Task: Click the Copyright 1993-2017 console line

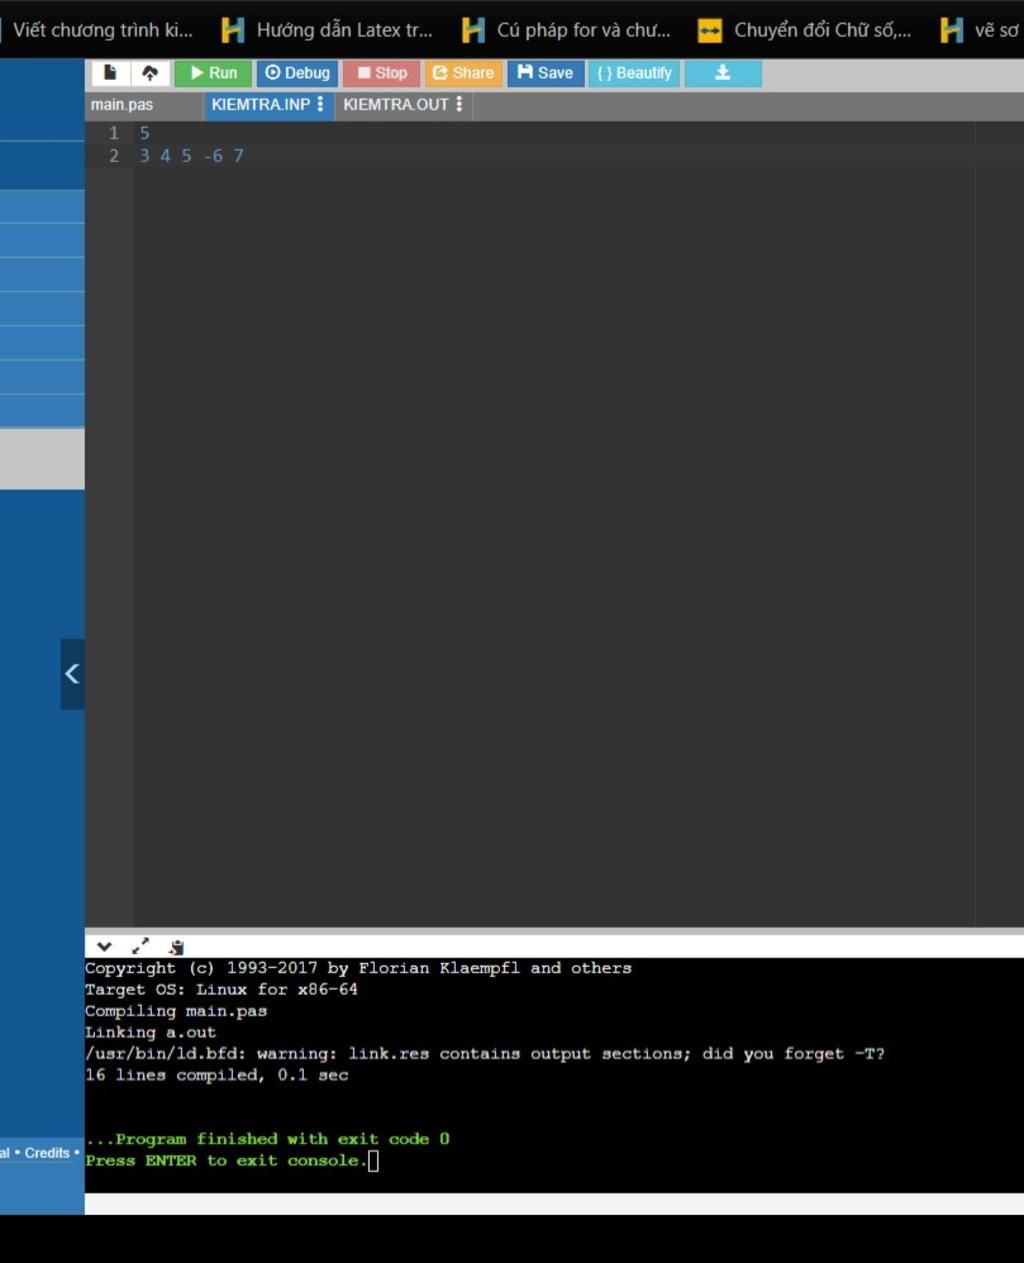Action: click(358, 968)
